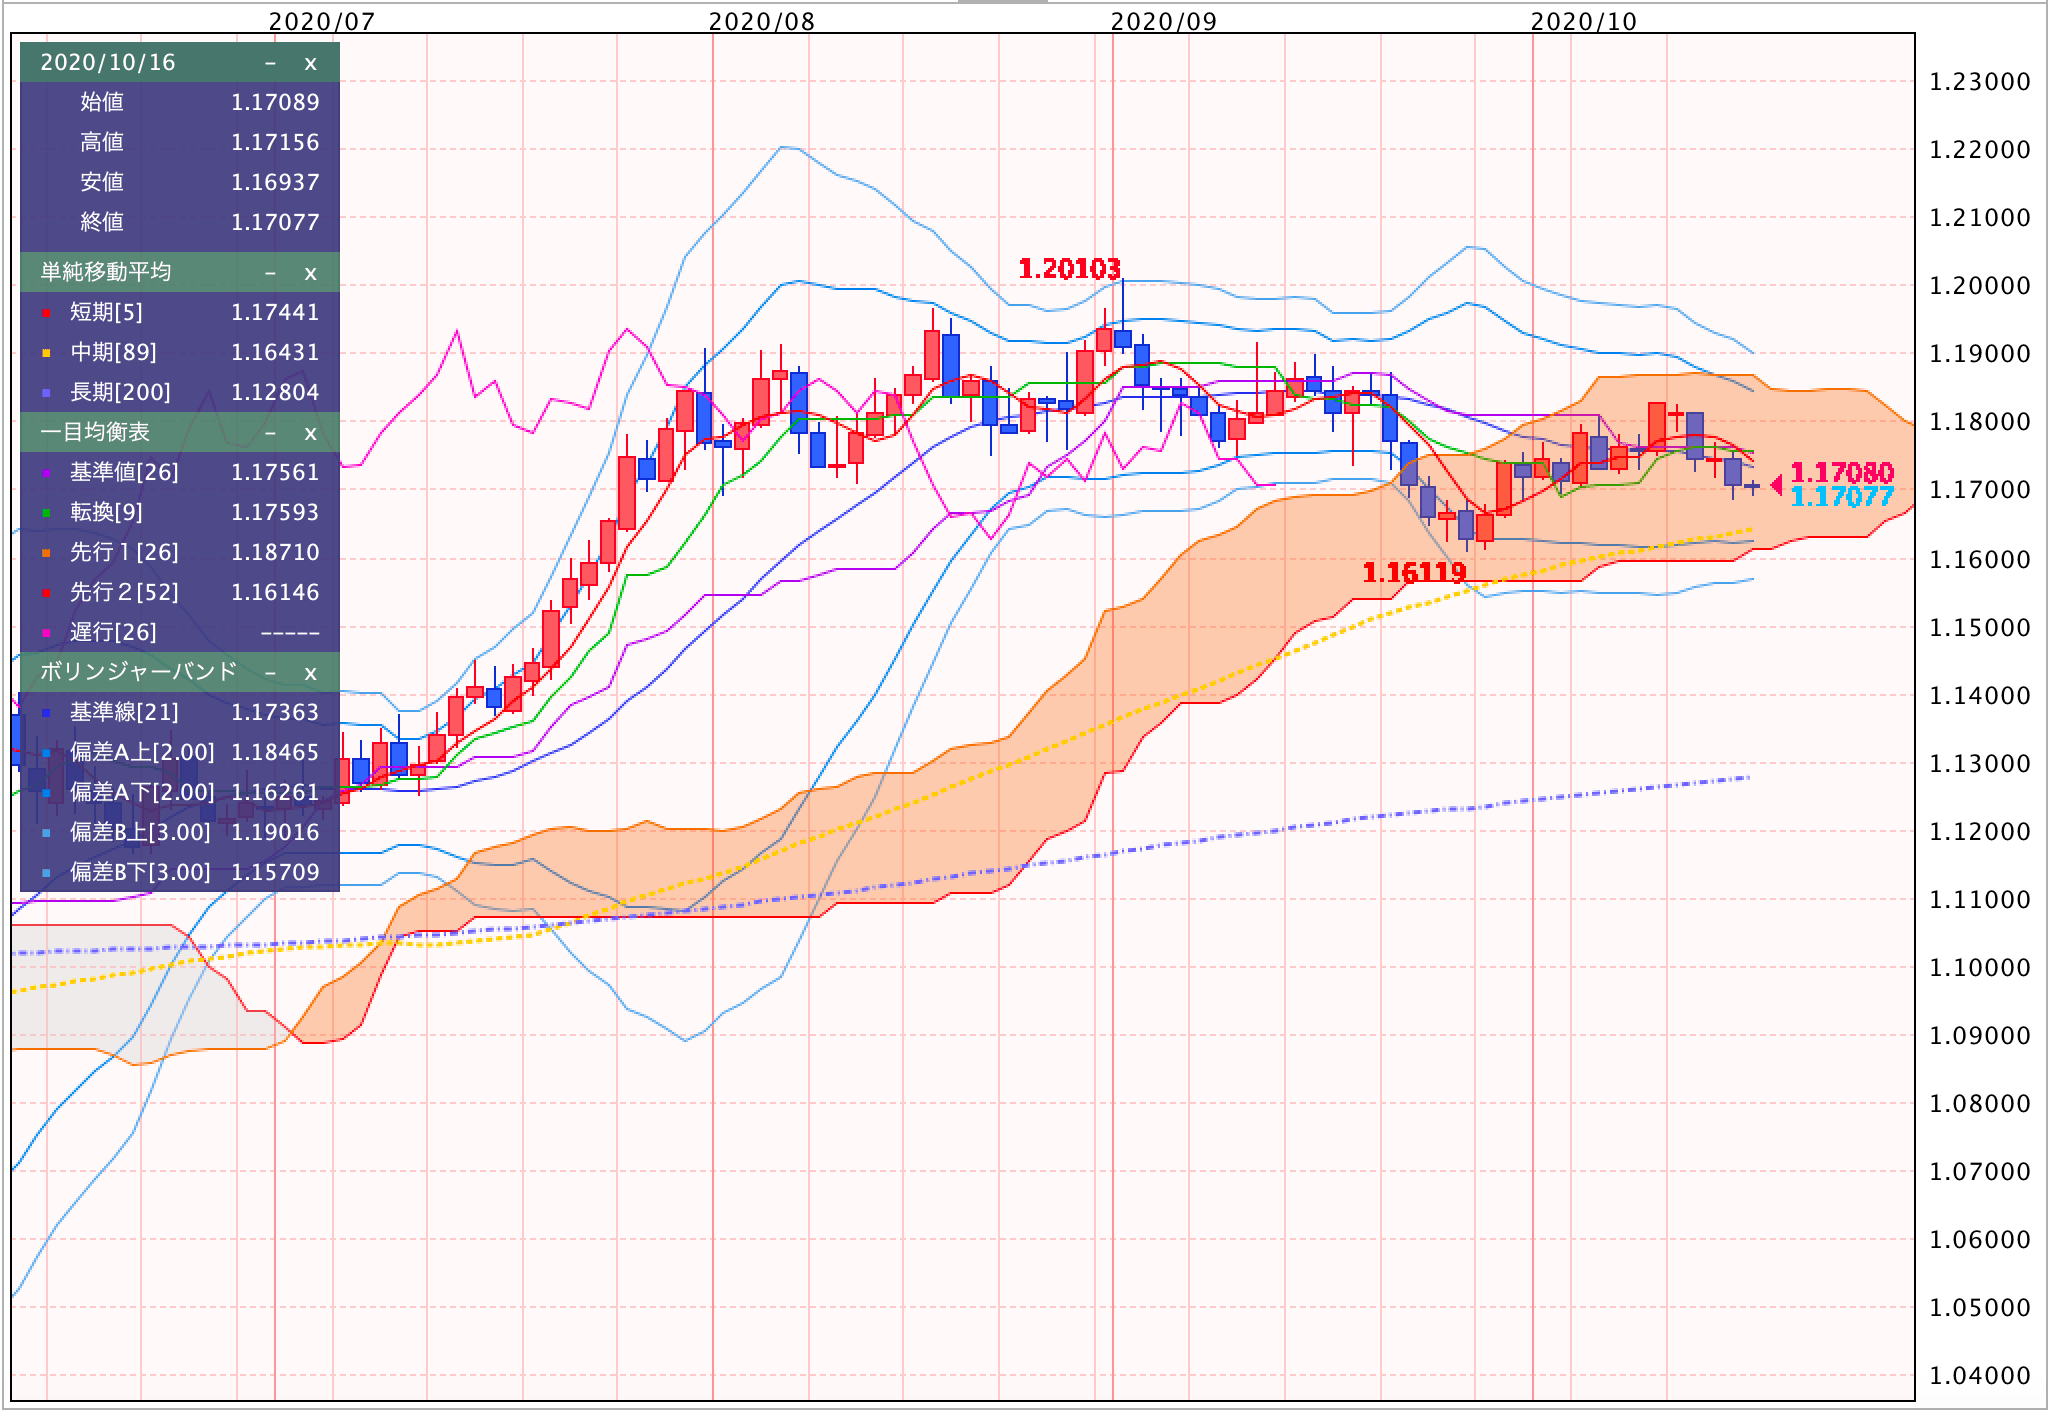
Task: Click the 偏差B上 value 1.19016
Action: click(275, 832)
